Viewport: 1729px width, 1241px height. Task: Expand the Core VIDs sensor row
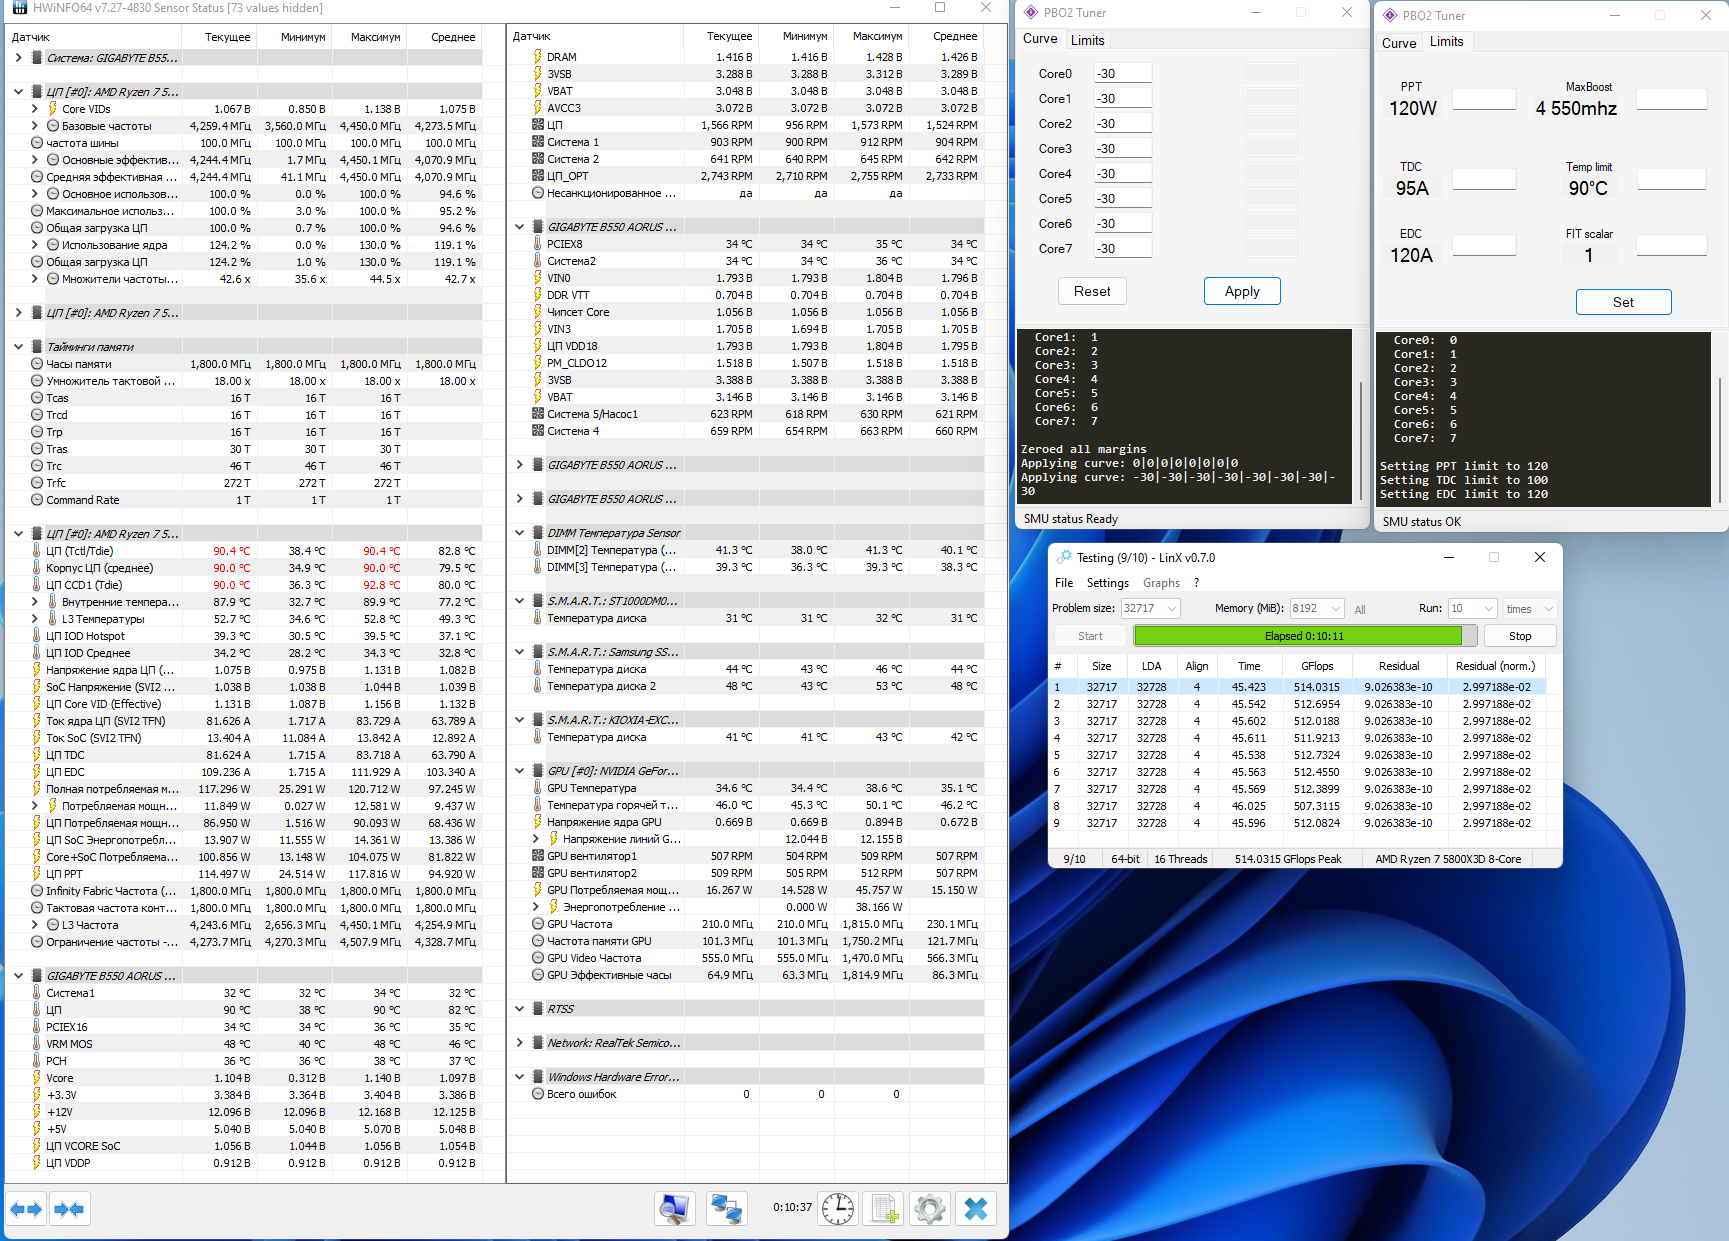35,109
